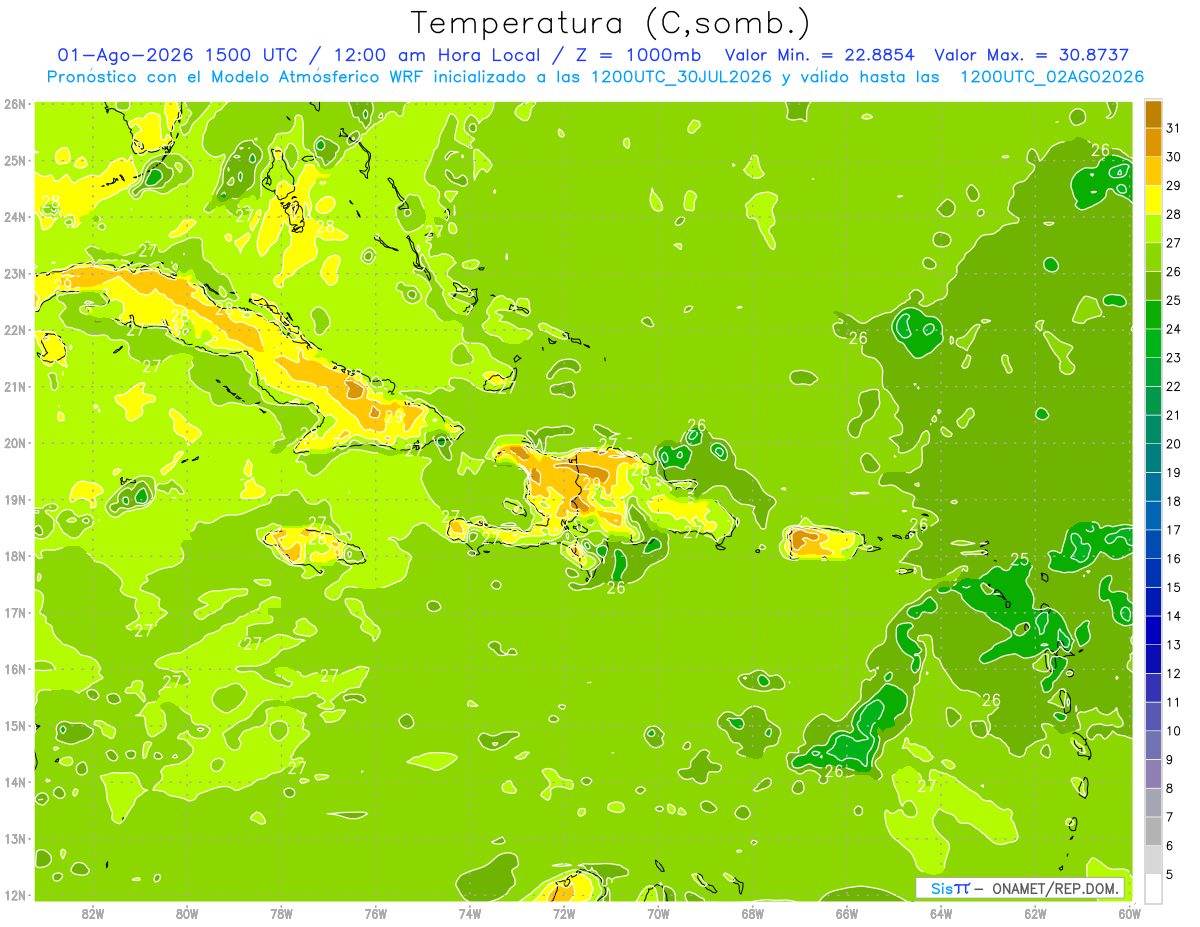Click the legend scale number 20
The width and height of the screenshot is (1200, 927).
point(1173,444)
